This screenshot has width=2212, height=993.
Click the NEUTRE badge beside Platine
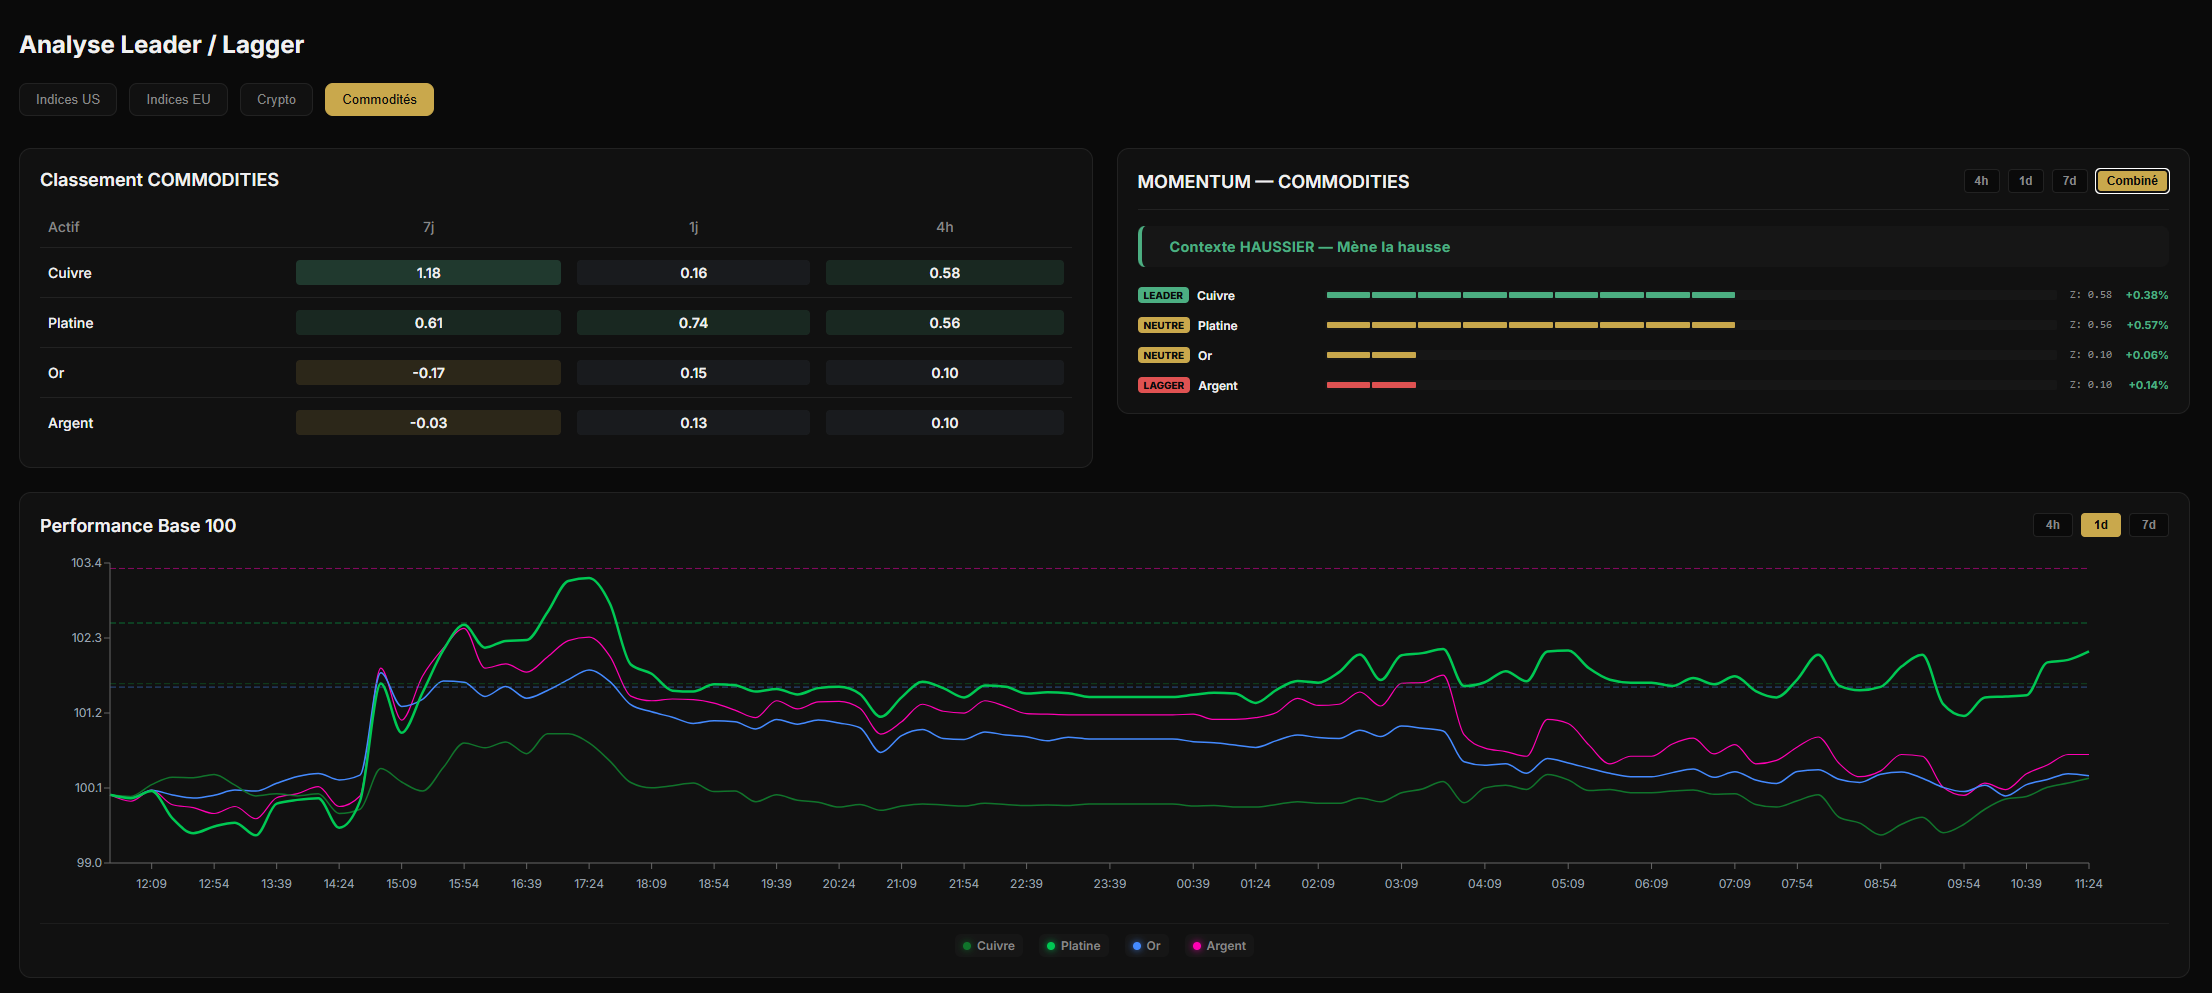point(1164,326)
